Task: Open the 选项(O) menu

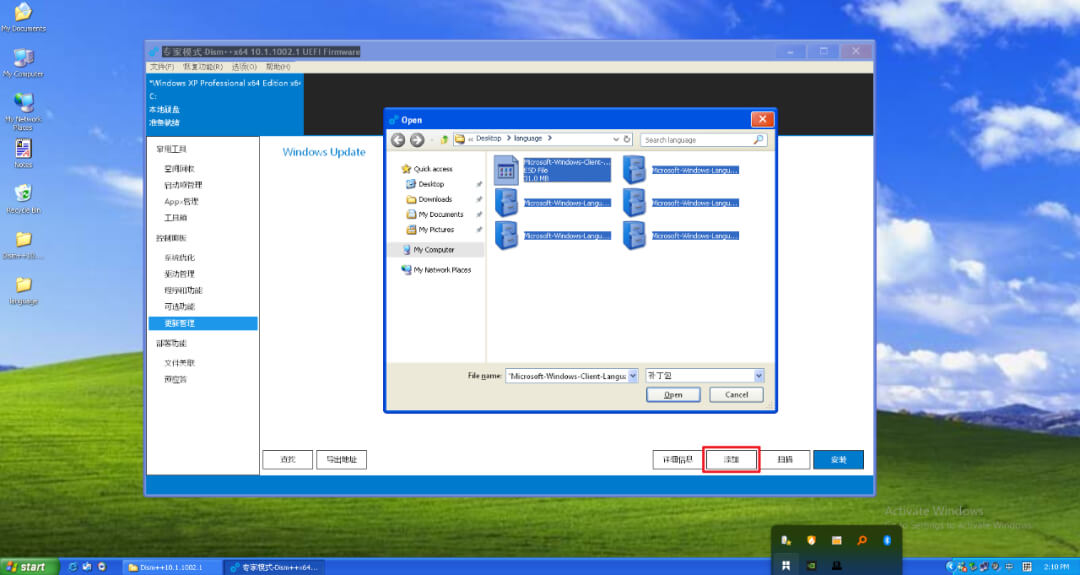Action: [x=245, y=67]
